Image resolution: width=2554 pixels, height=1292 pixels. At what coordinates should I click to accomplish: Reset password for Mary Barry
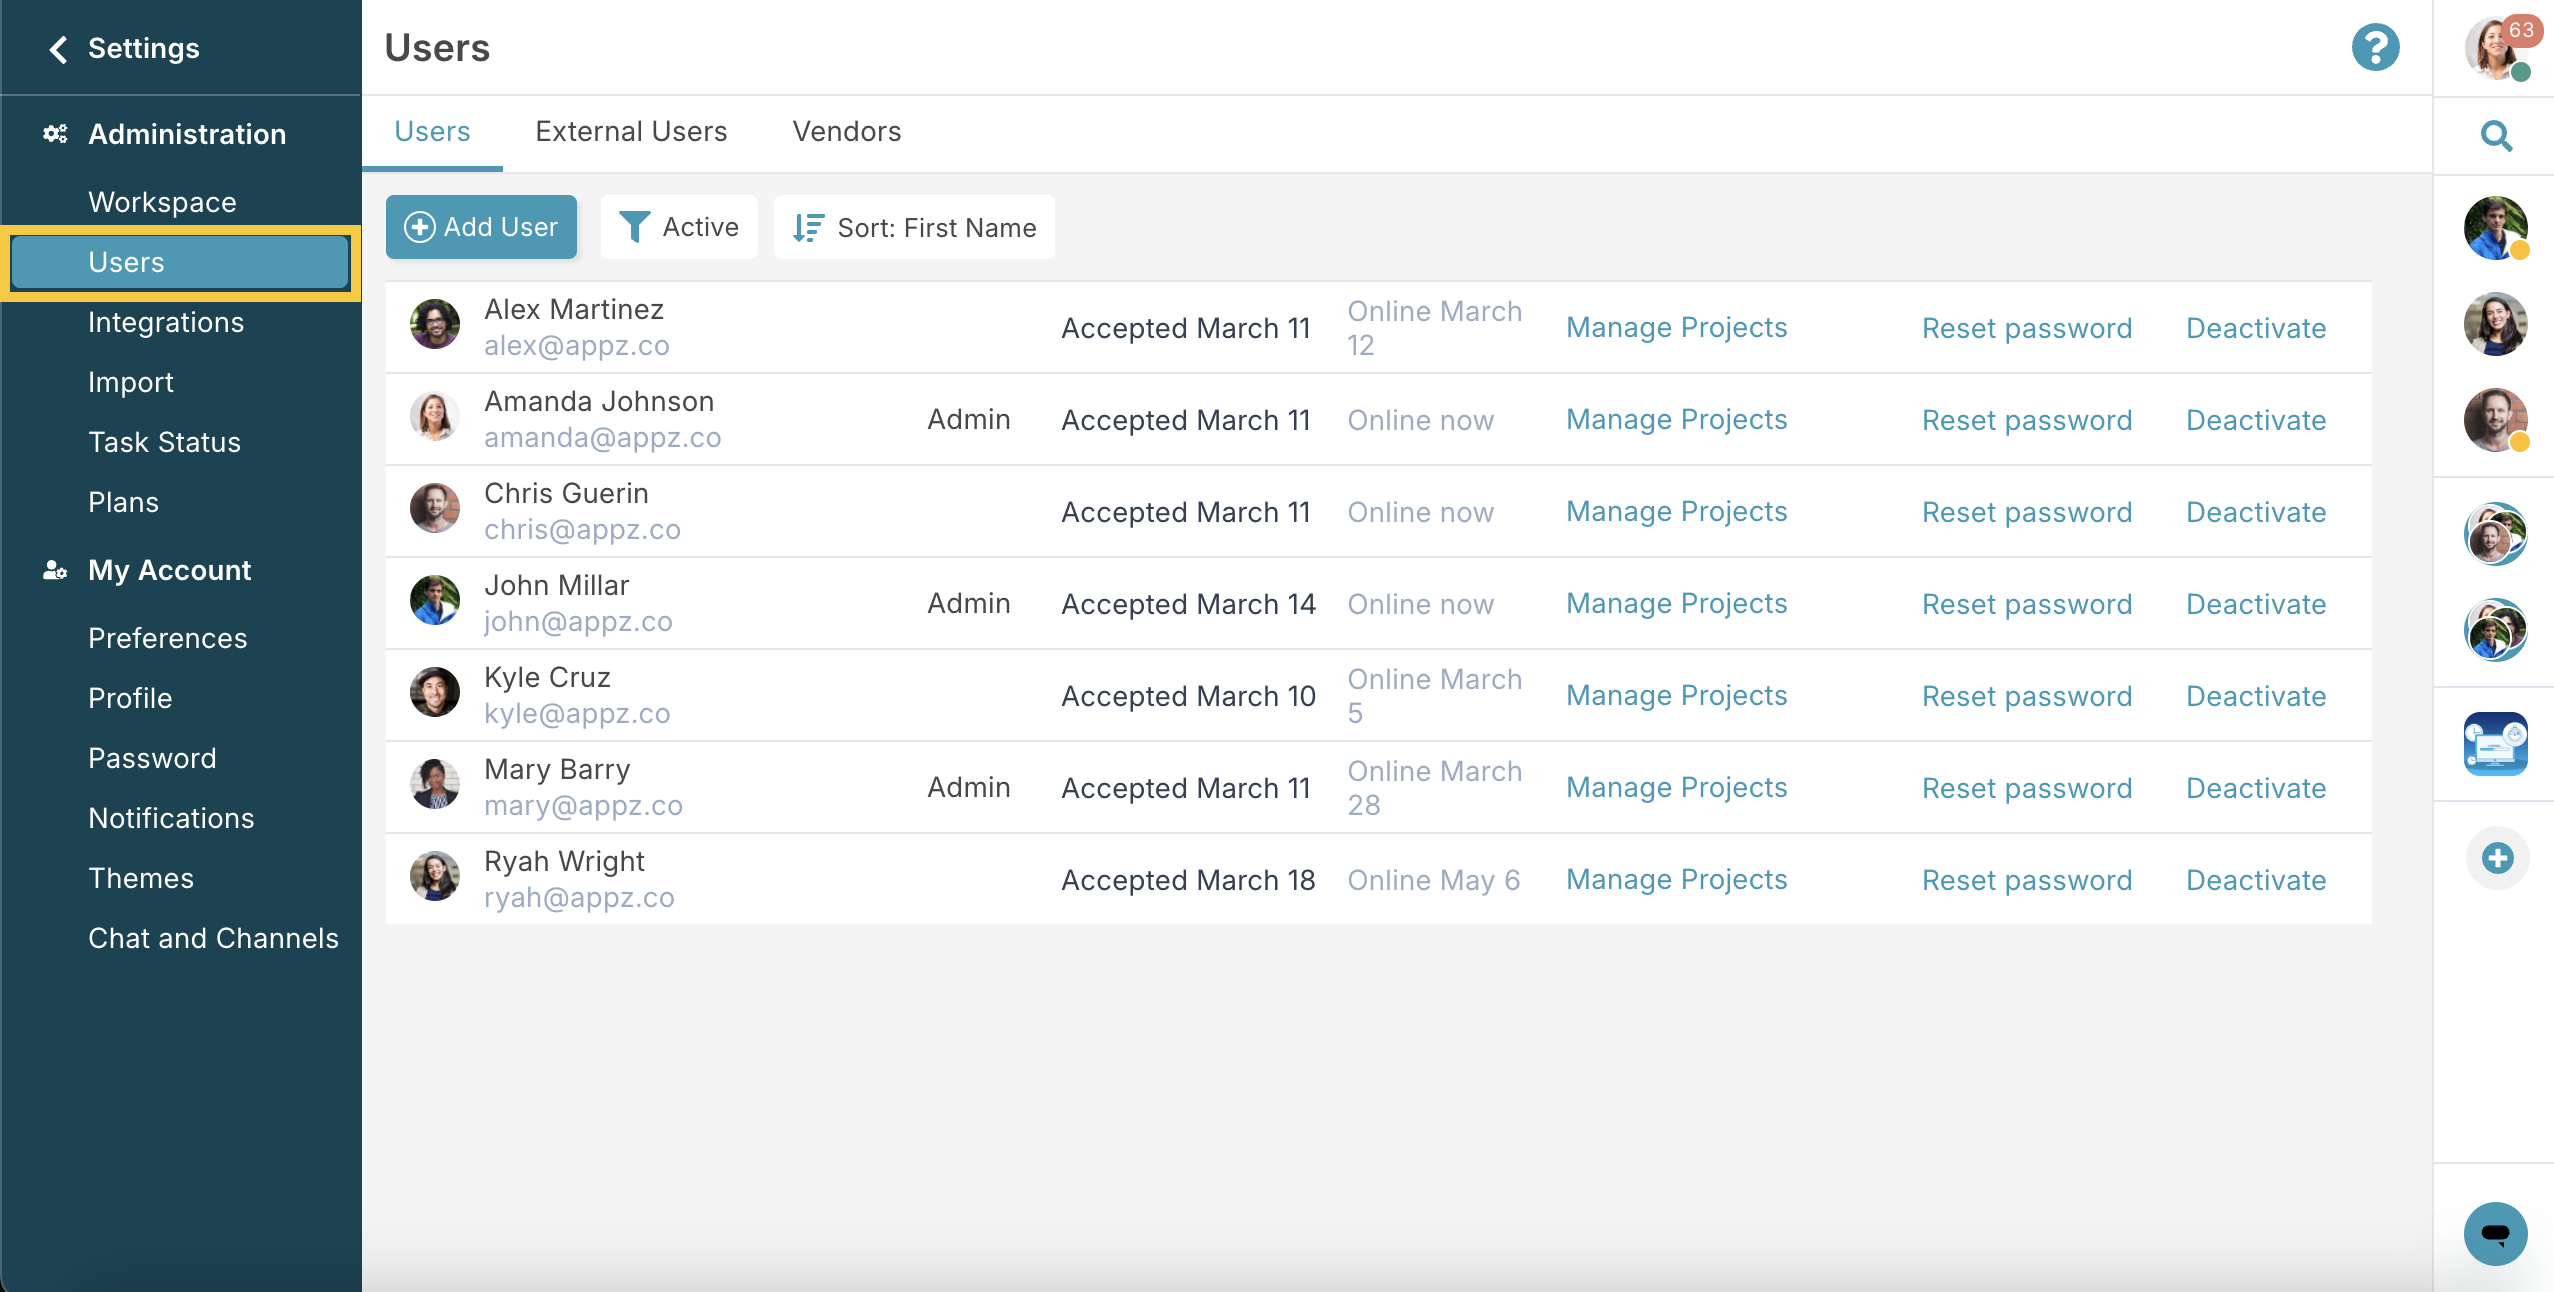click(x=2026, y=788)
